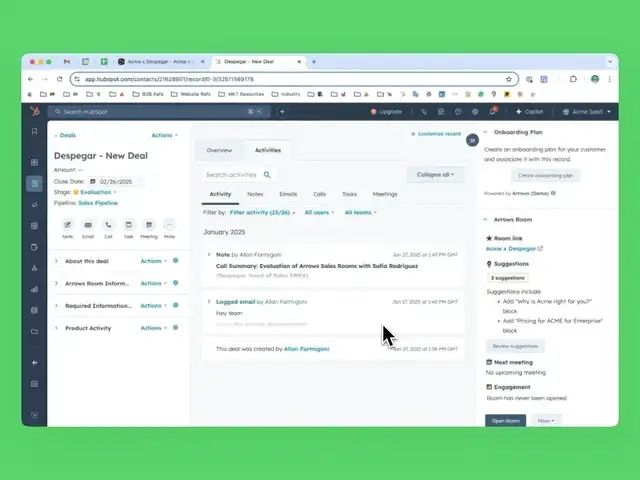
Task: Select the Notes activity tab
Action: [255, 194]
